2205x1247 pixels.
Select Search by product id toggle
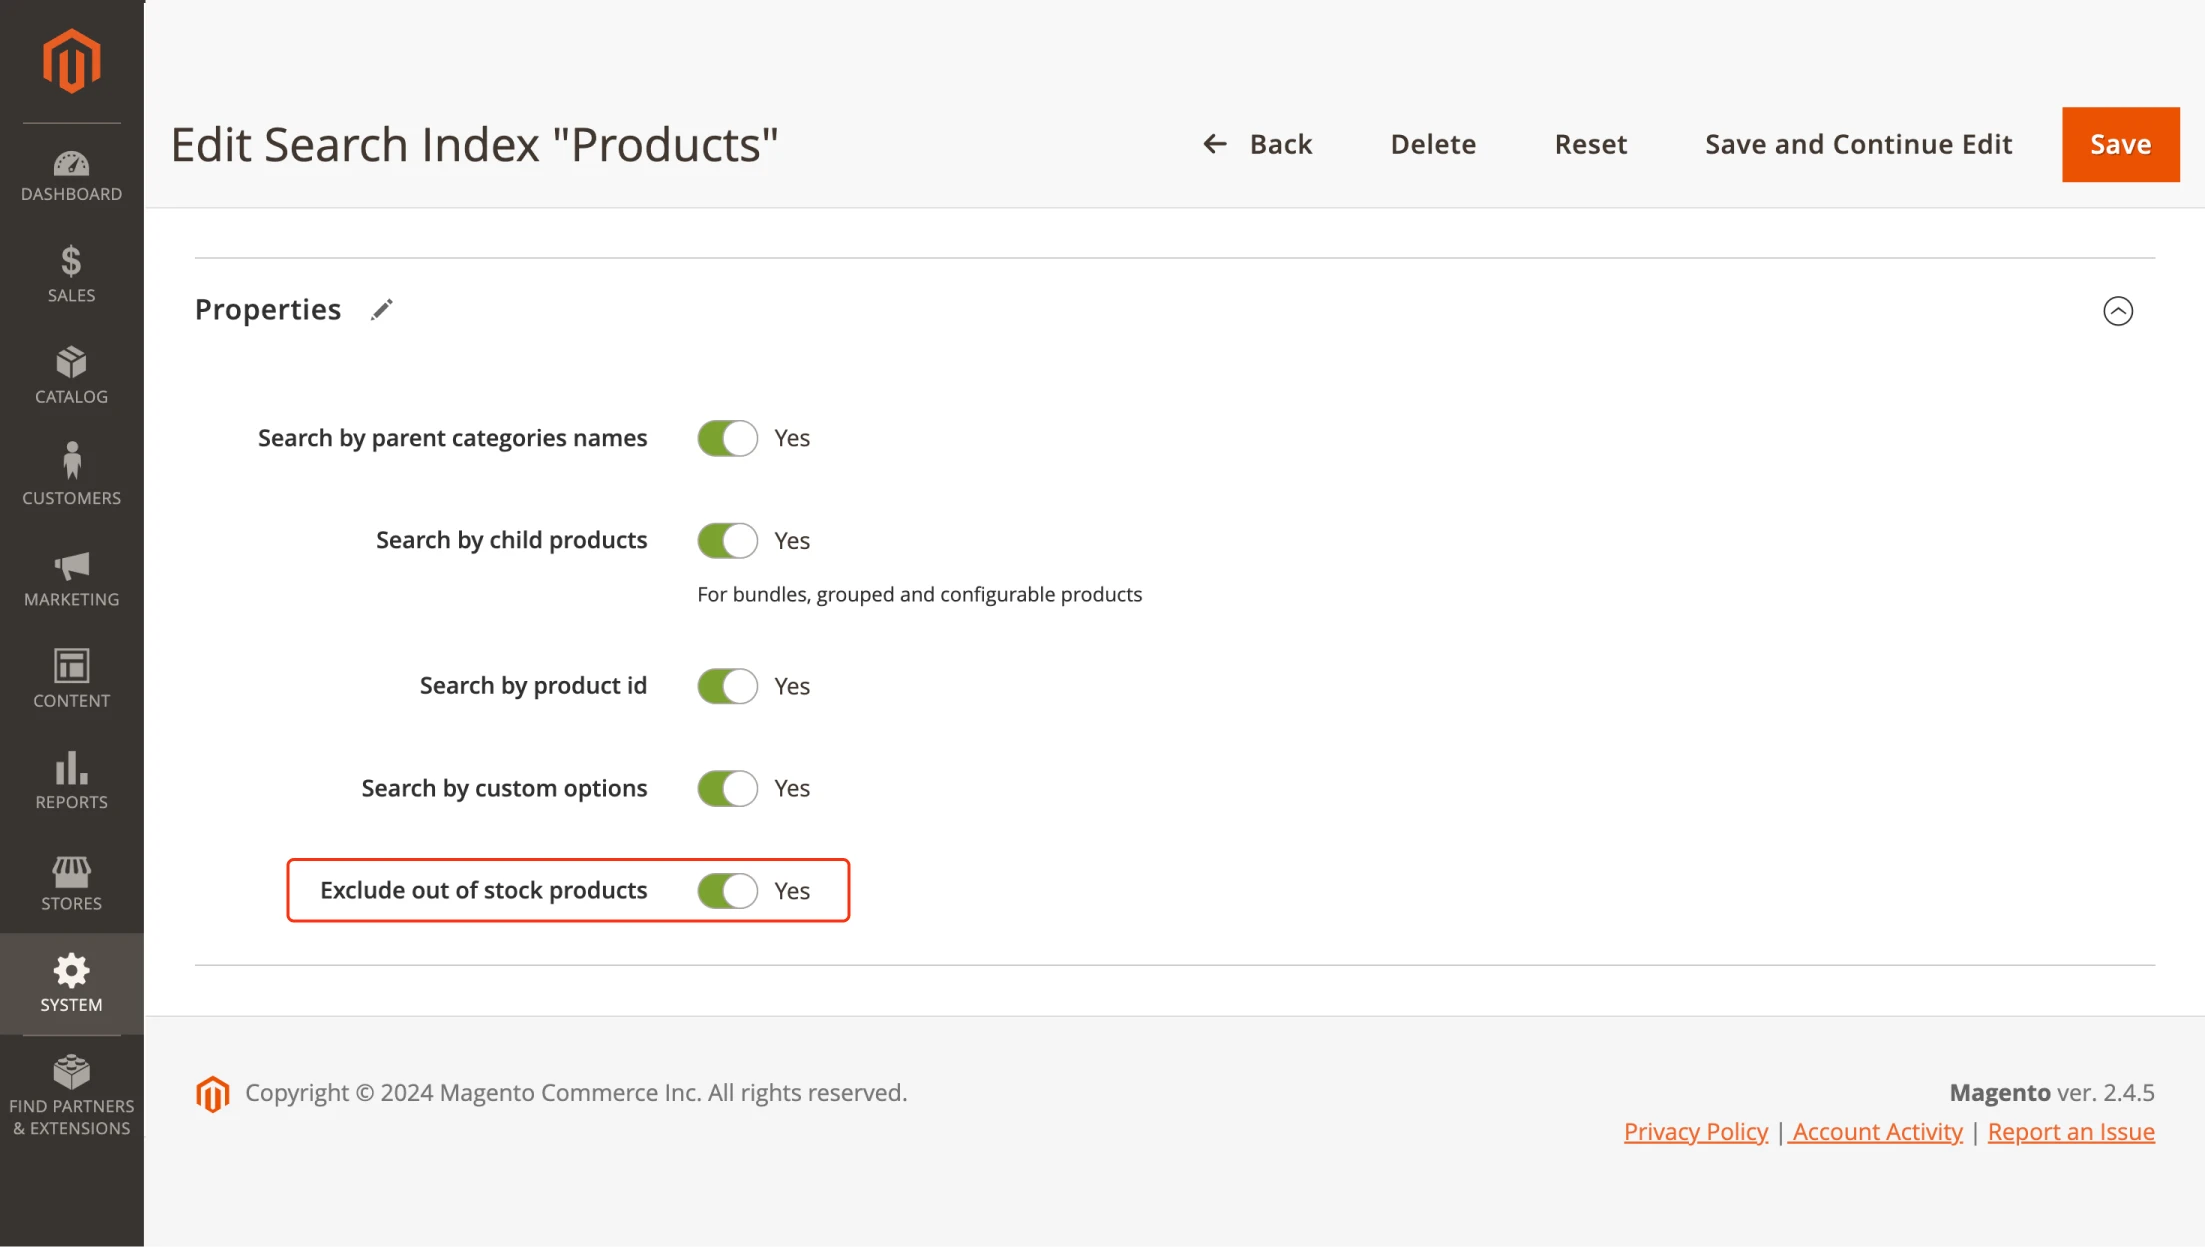728,683
